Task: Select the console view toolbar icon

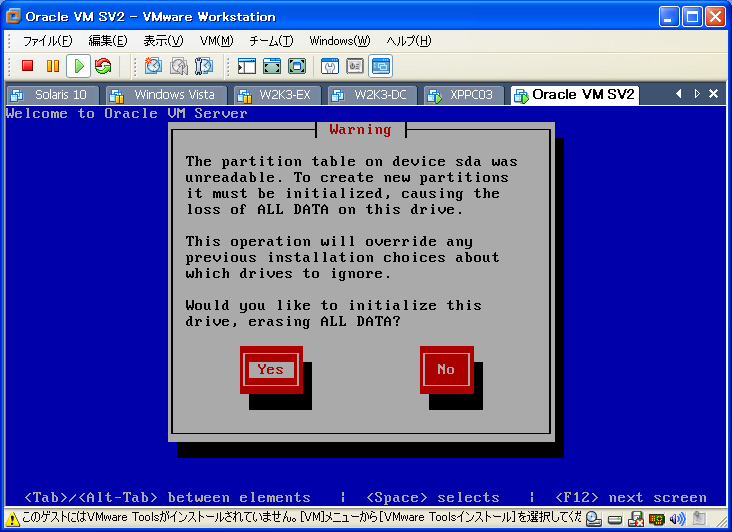Action: point(380,66)
